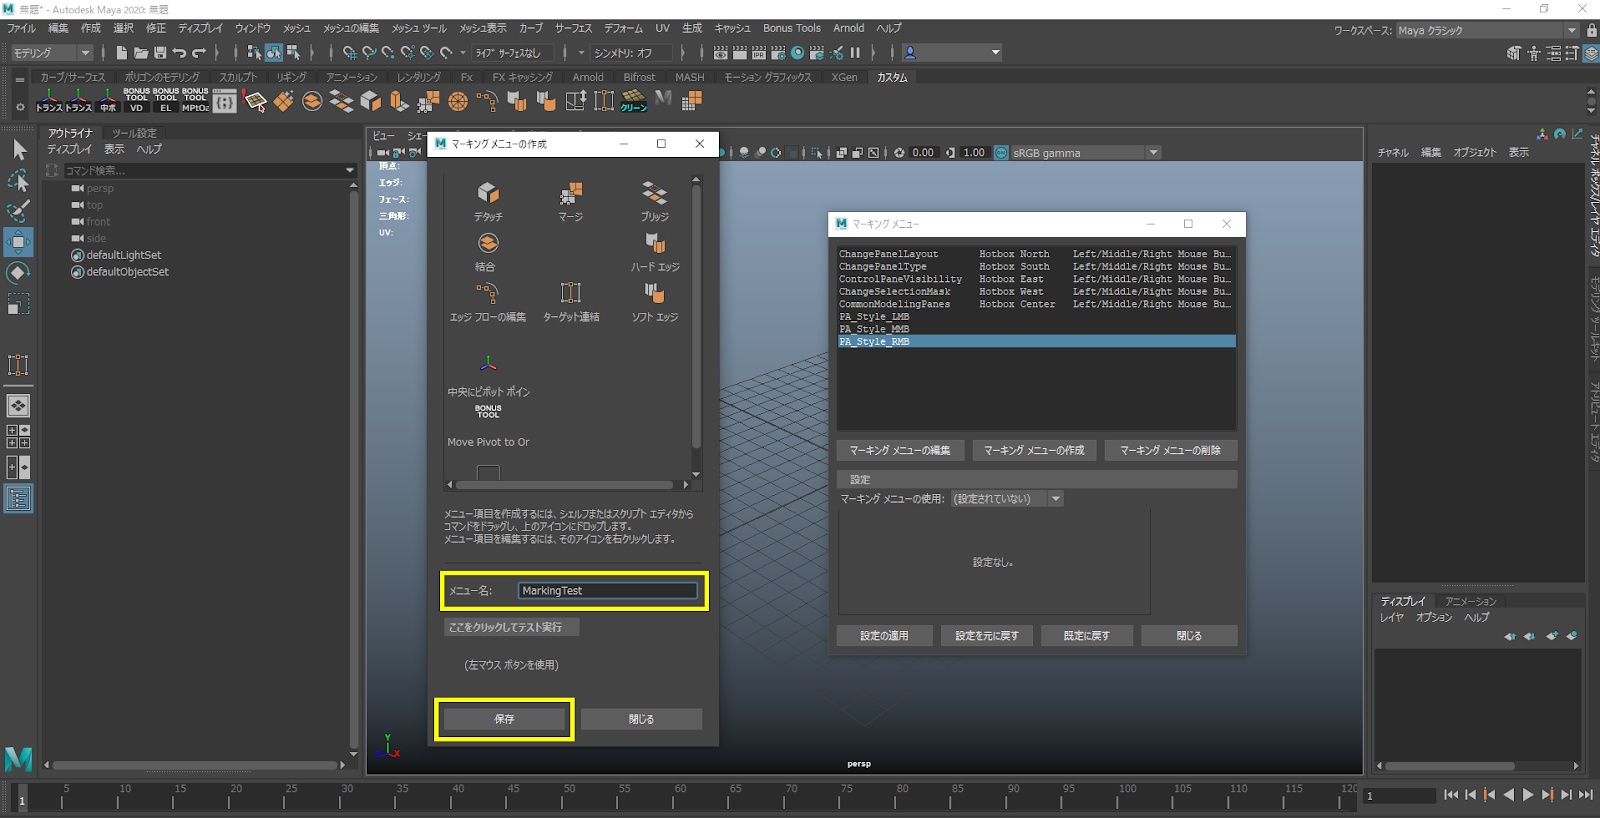Select PA_Style_LMB in the marking menu list
Screen dimensions: 1600x818
[1036, 316]
